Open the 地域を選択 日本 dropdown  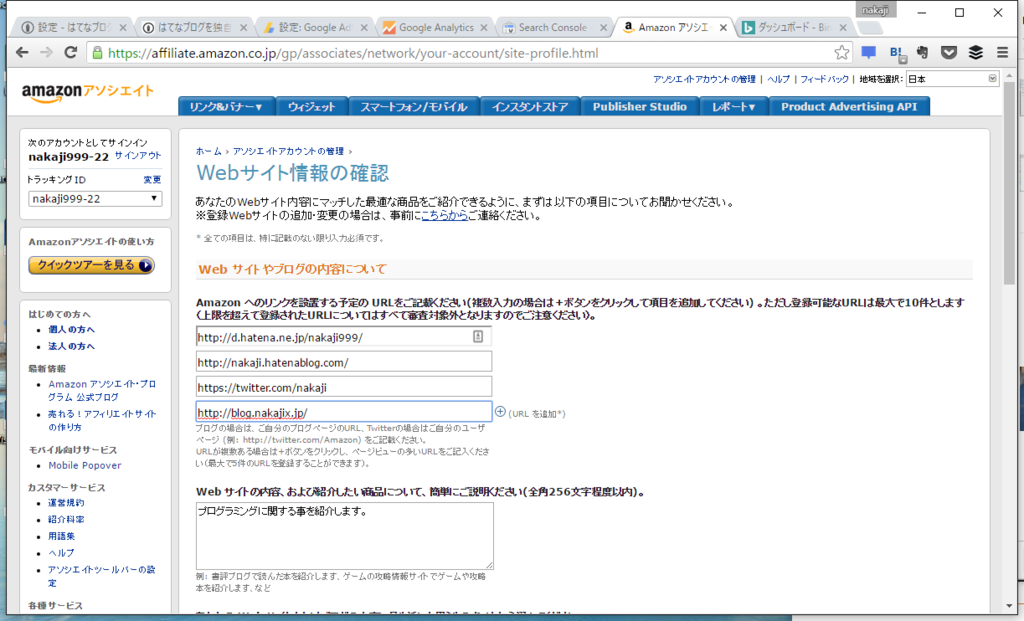953,79
